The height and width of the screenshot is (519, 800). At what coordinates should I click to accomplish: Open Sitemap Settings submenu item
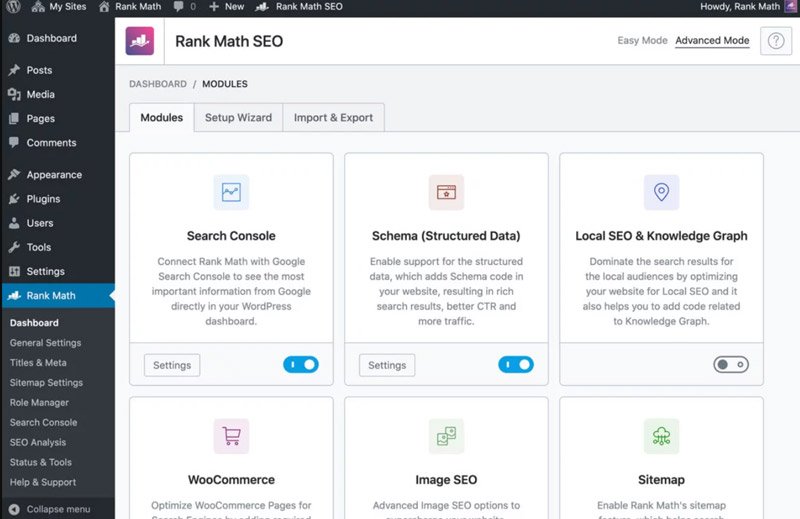(46, 383)
